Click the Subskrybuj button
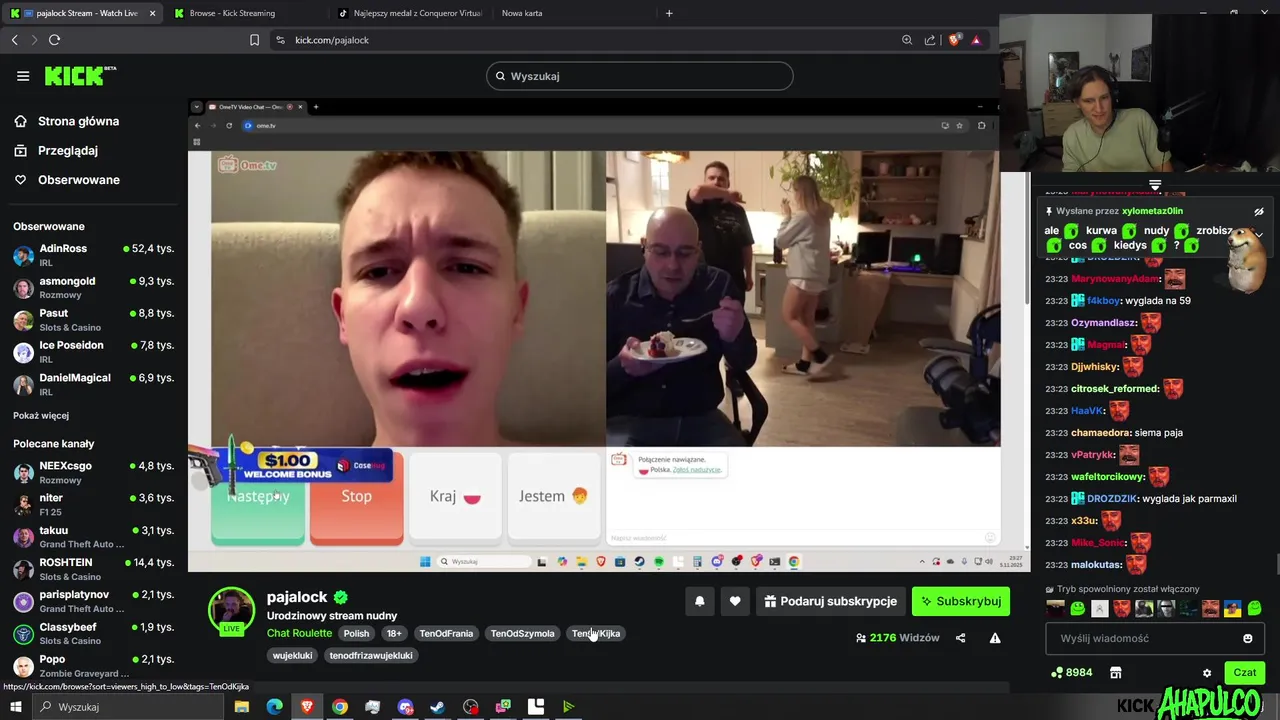The width and height of the screenshot is (1280, 720). (x=961, y=601)
